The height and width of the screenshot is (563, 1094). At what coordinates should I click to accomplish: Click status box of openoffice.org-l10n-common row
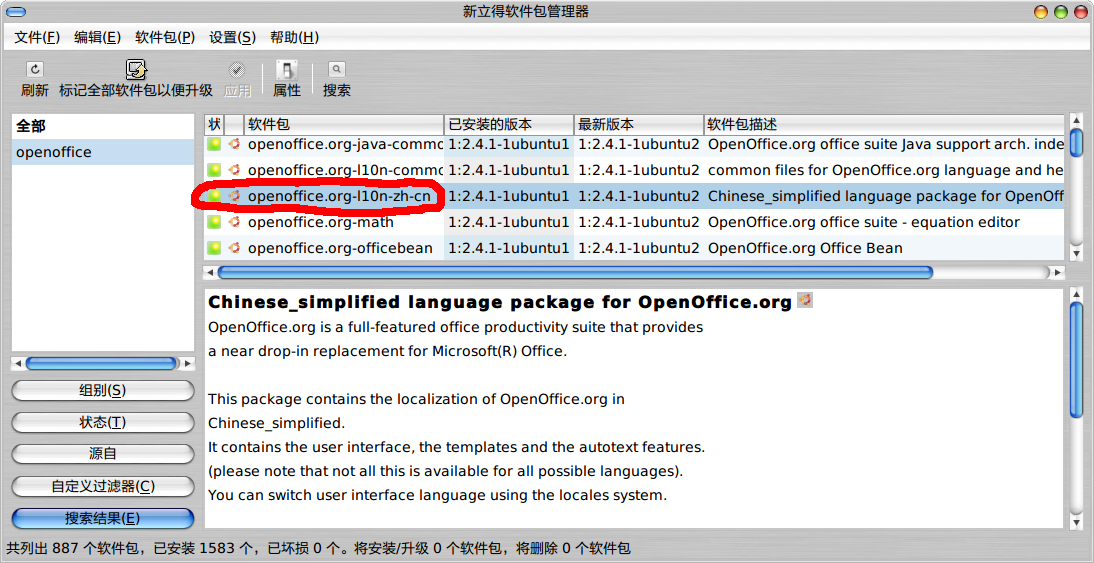(214, 170)
